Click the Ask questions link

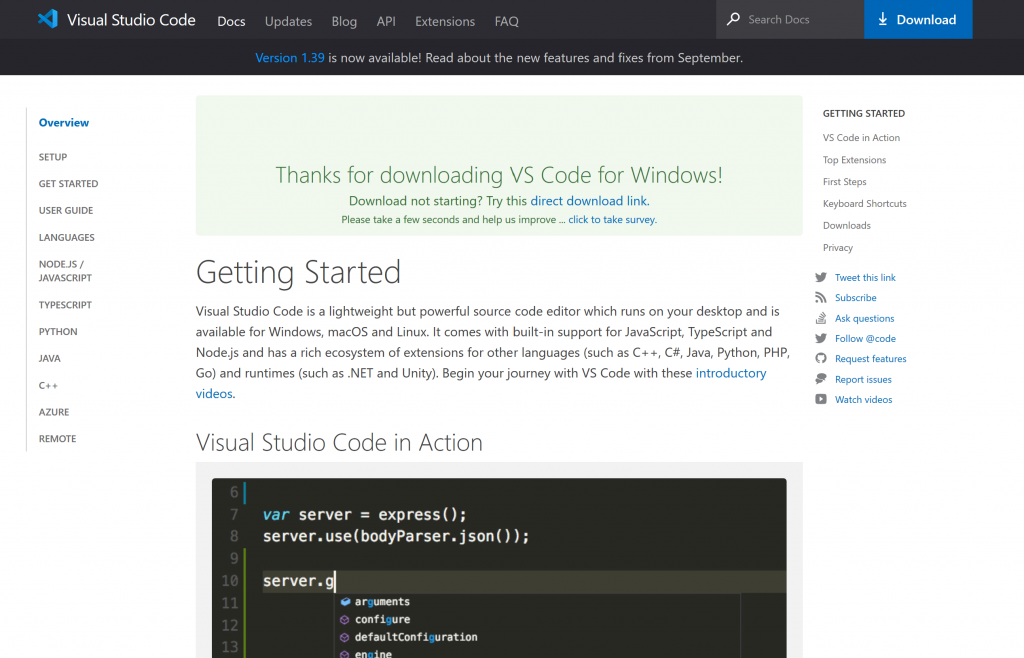864,319
